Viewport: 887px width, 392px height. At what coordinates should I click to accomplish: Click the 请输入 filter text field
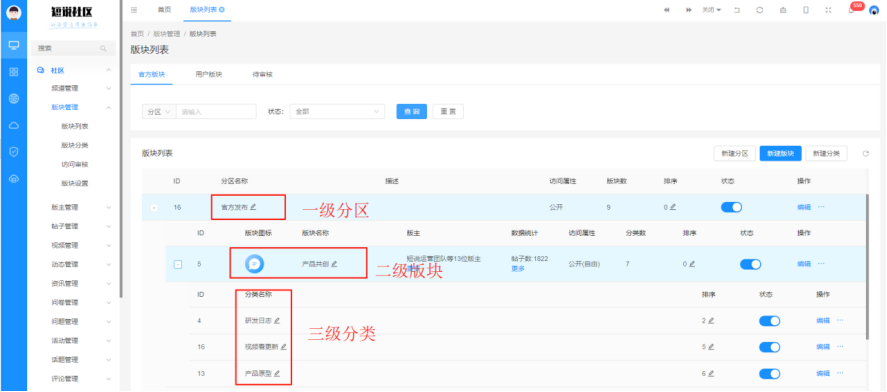[217, 112]
